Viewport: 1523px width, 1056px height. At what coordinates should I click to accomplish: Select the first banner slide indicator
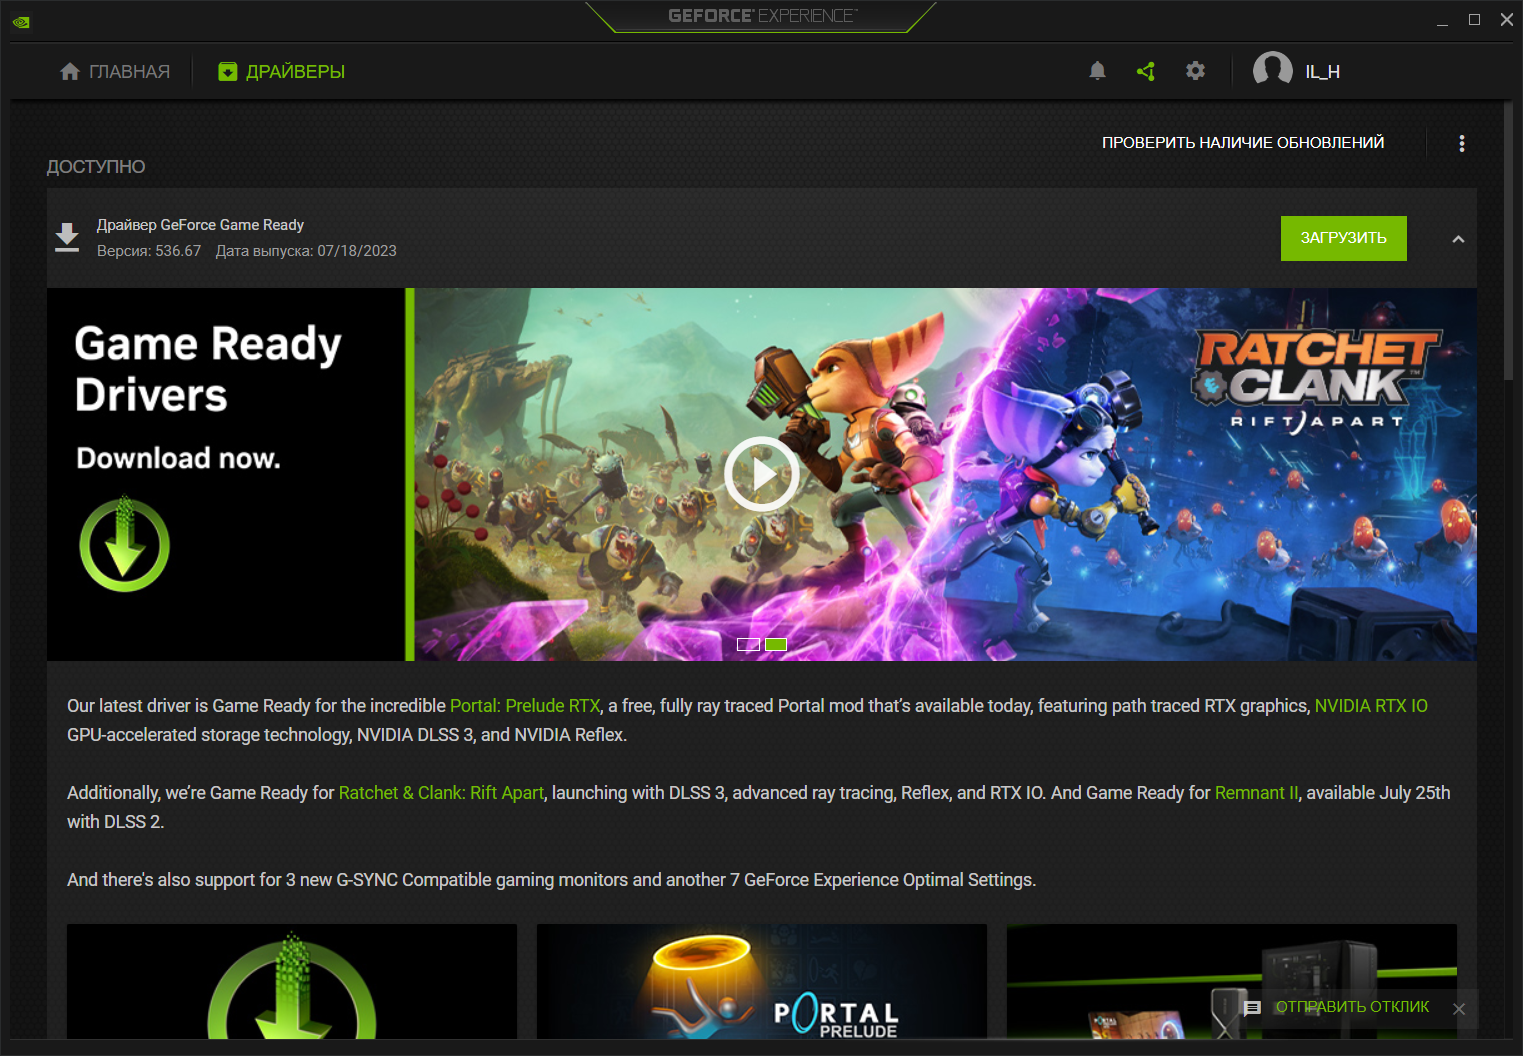[749, 645]
